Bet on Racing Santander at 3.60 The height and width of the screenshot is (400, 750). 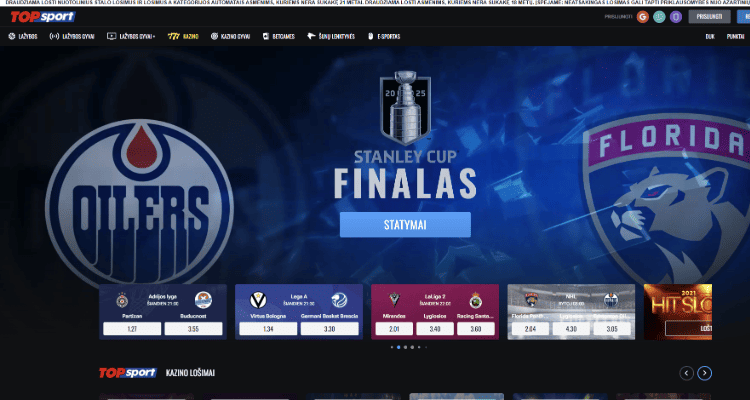point(476,329)
